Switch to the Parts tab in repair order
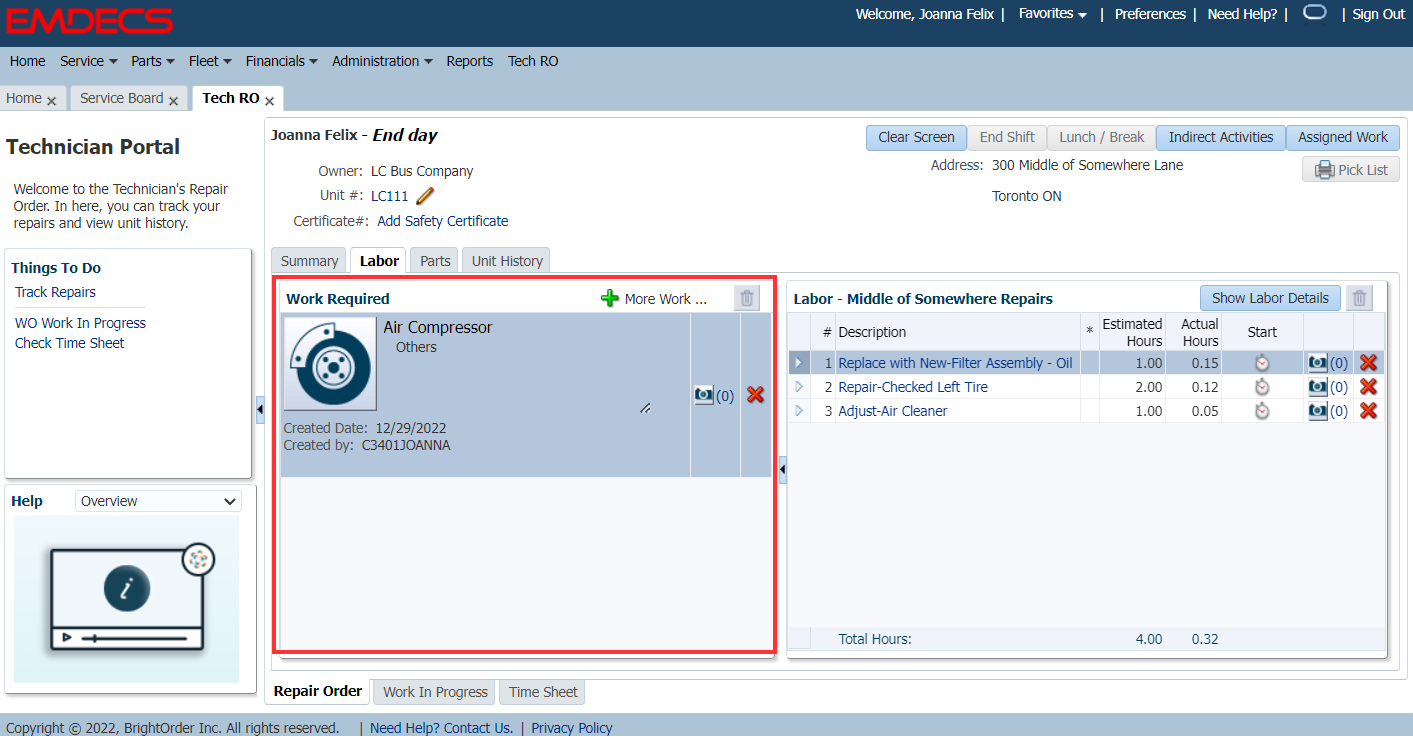The height and width of the screenshot is (736, 1413). click(x=435, y=261)
